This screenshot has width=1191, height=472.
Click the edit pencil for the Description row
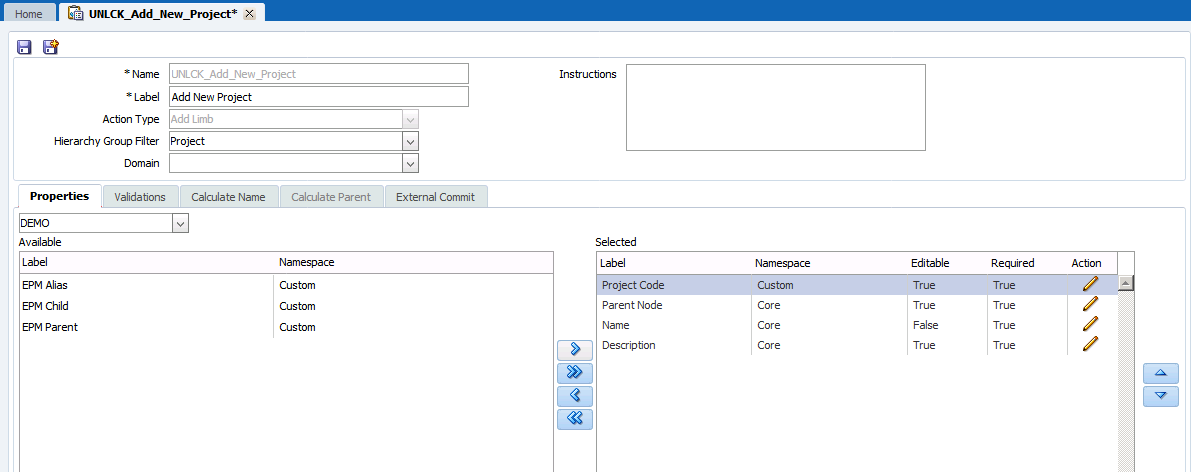(1090, 344)
